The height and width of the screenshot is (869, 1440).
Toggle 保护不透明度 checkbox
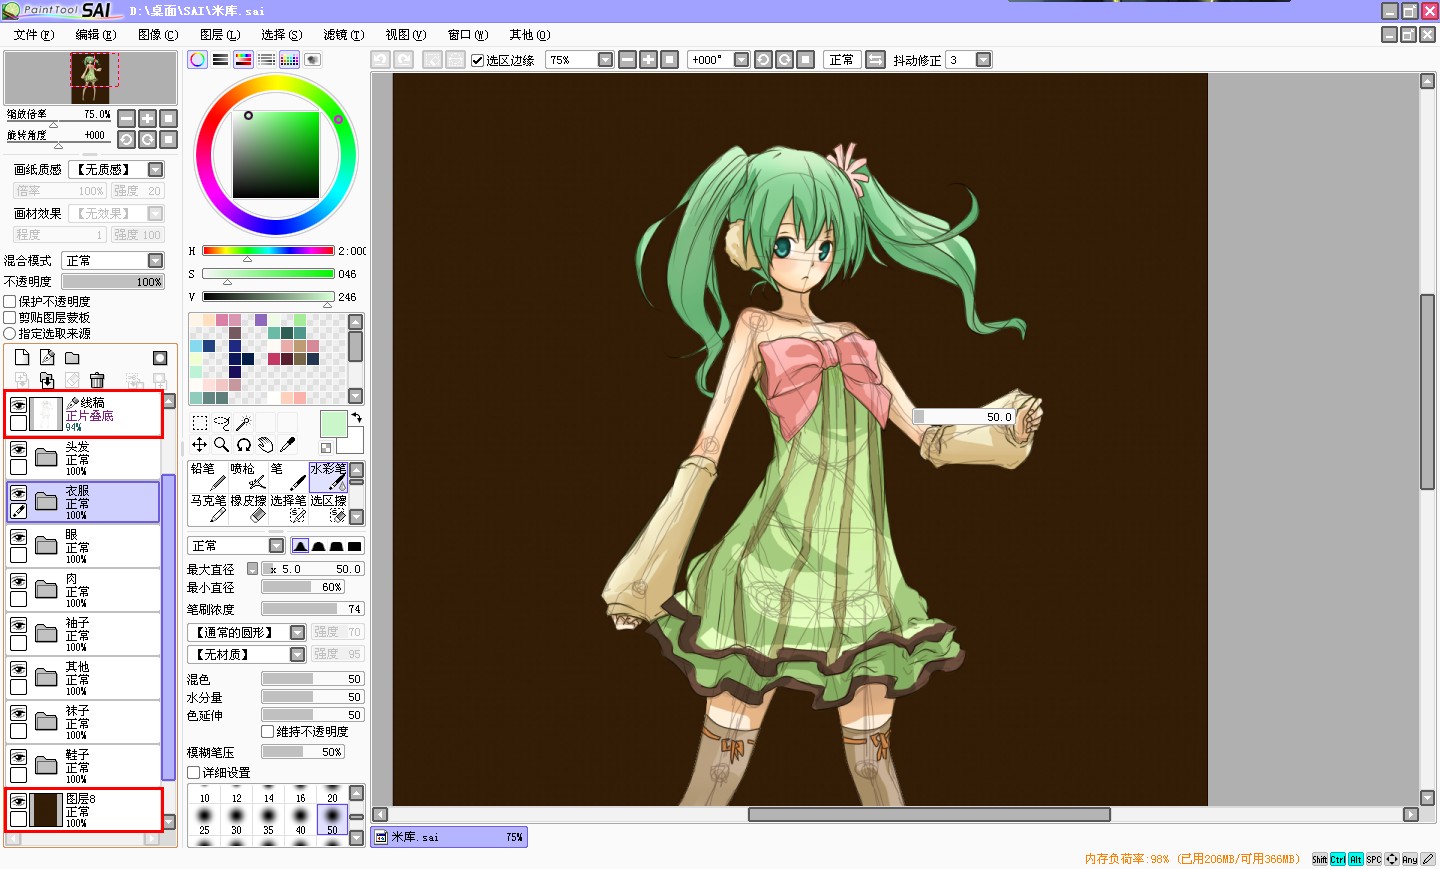pos(10,301)
